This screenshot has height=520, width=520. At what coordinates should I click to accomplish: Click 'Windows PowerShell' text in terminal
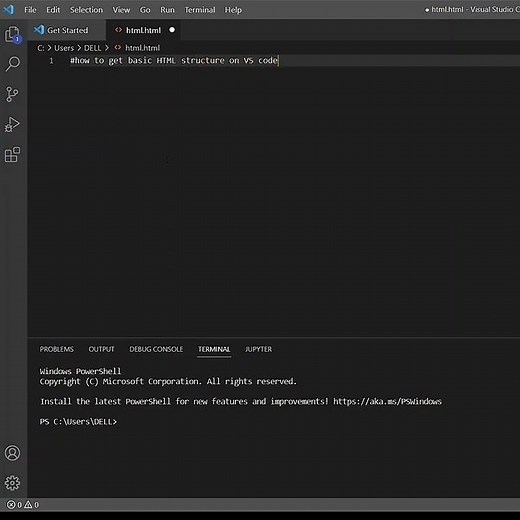[x=80, y=371]
